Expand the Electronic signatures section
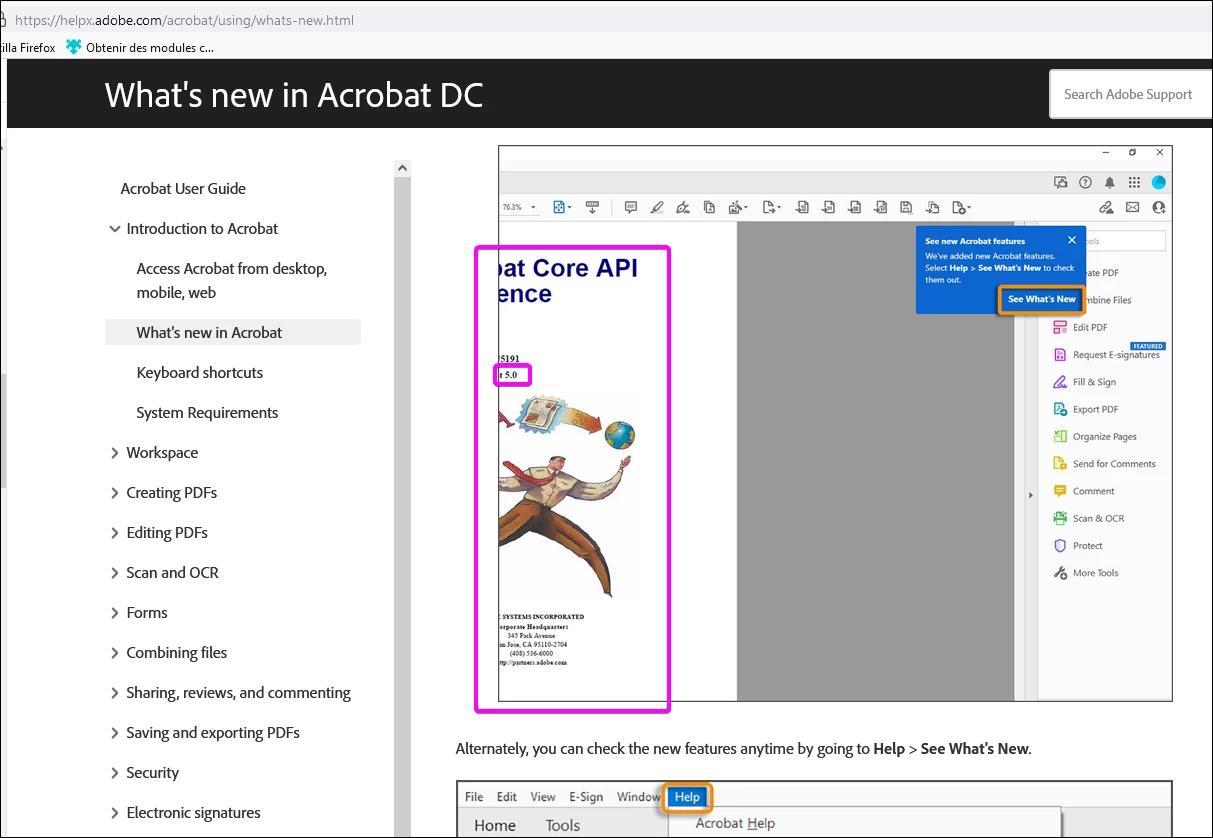 click(114, 813)
